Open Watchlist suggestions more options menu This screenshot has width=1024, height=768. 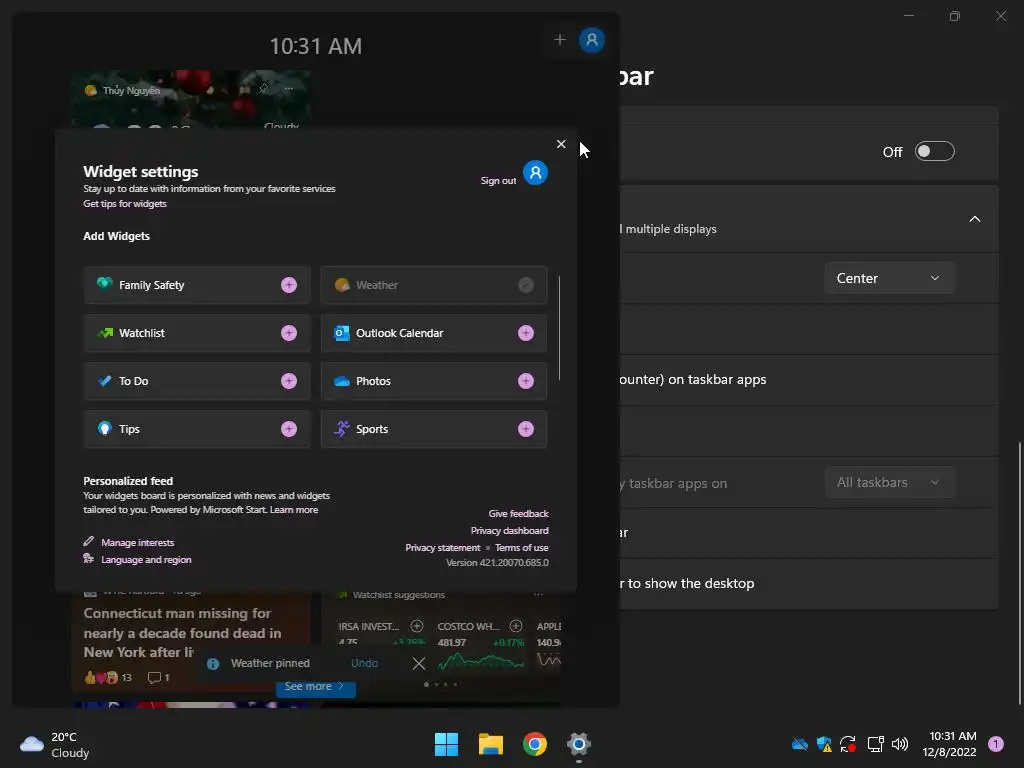pyautogui.click(x=538, y=594)
